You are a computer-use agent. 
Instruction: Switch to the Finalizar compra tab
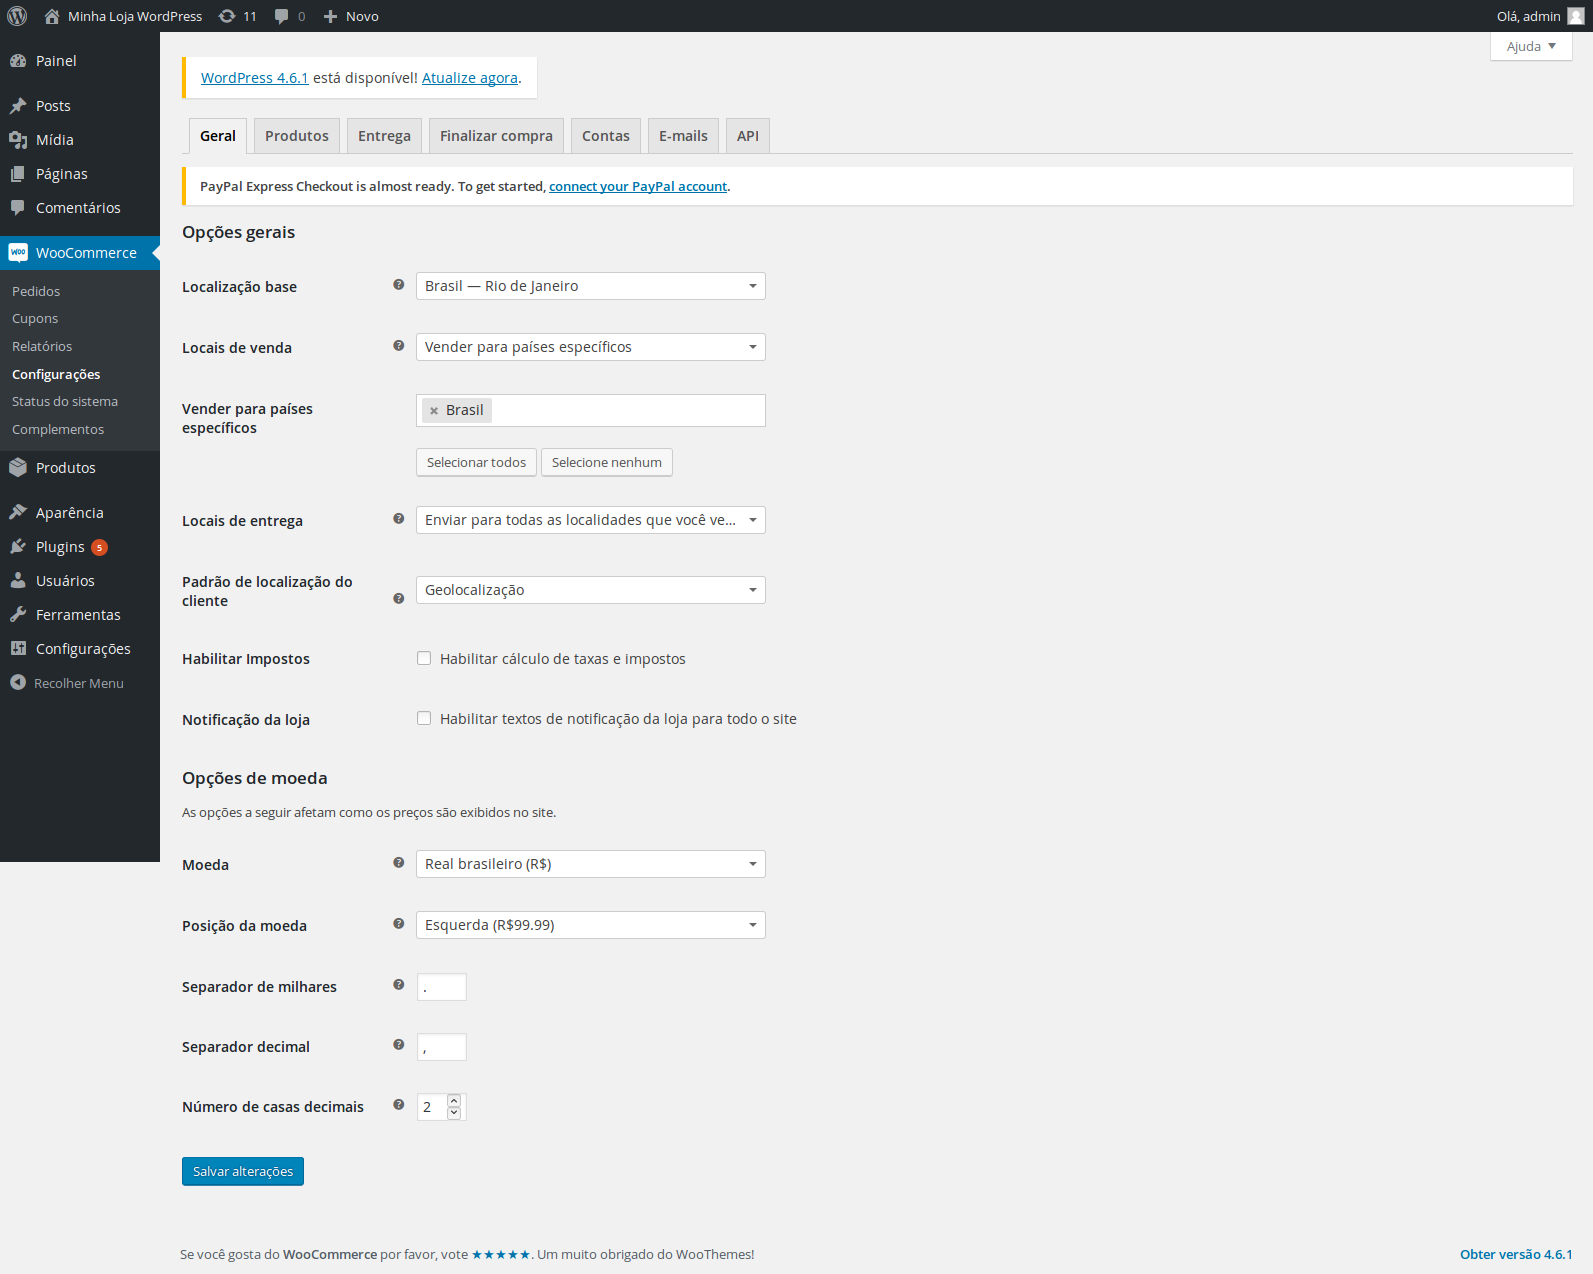pyautogui.click(x=496, y=136)
